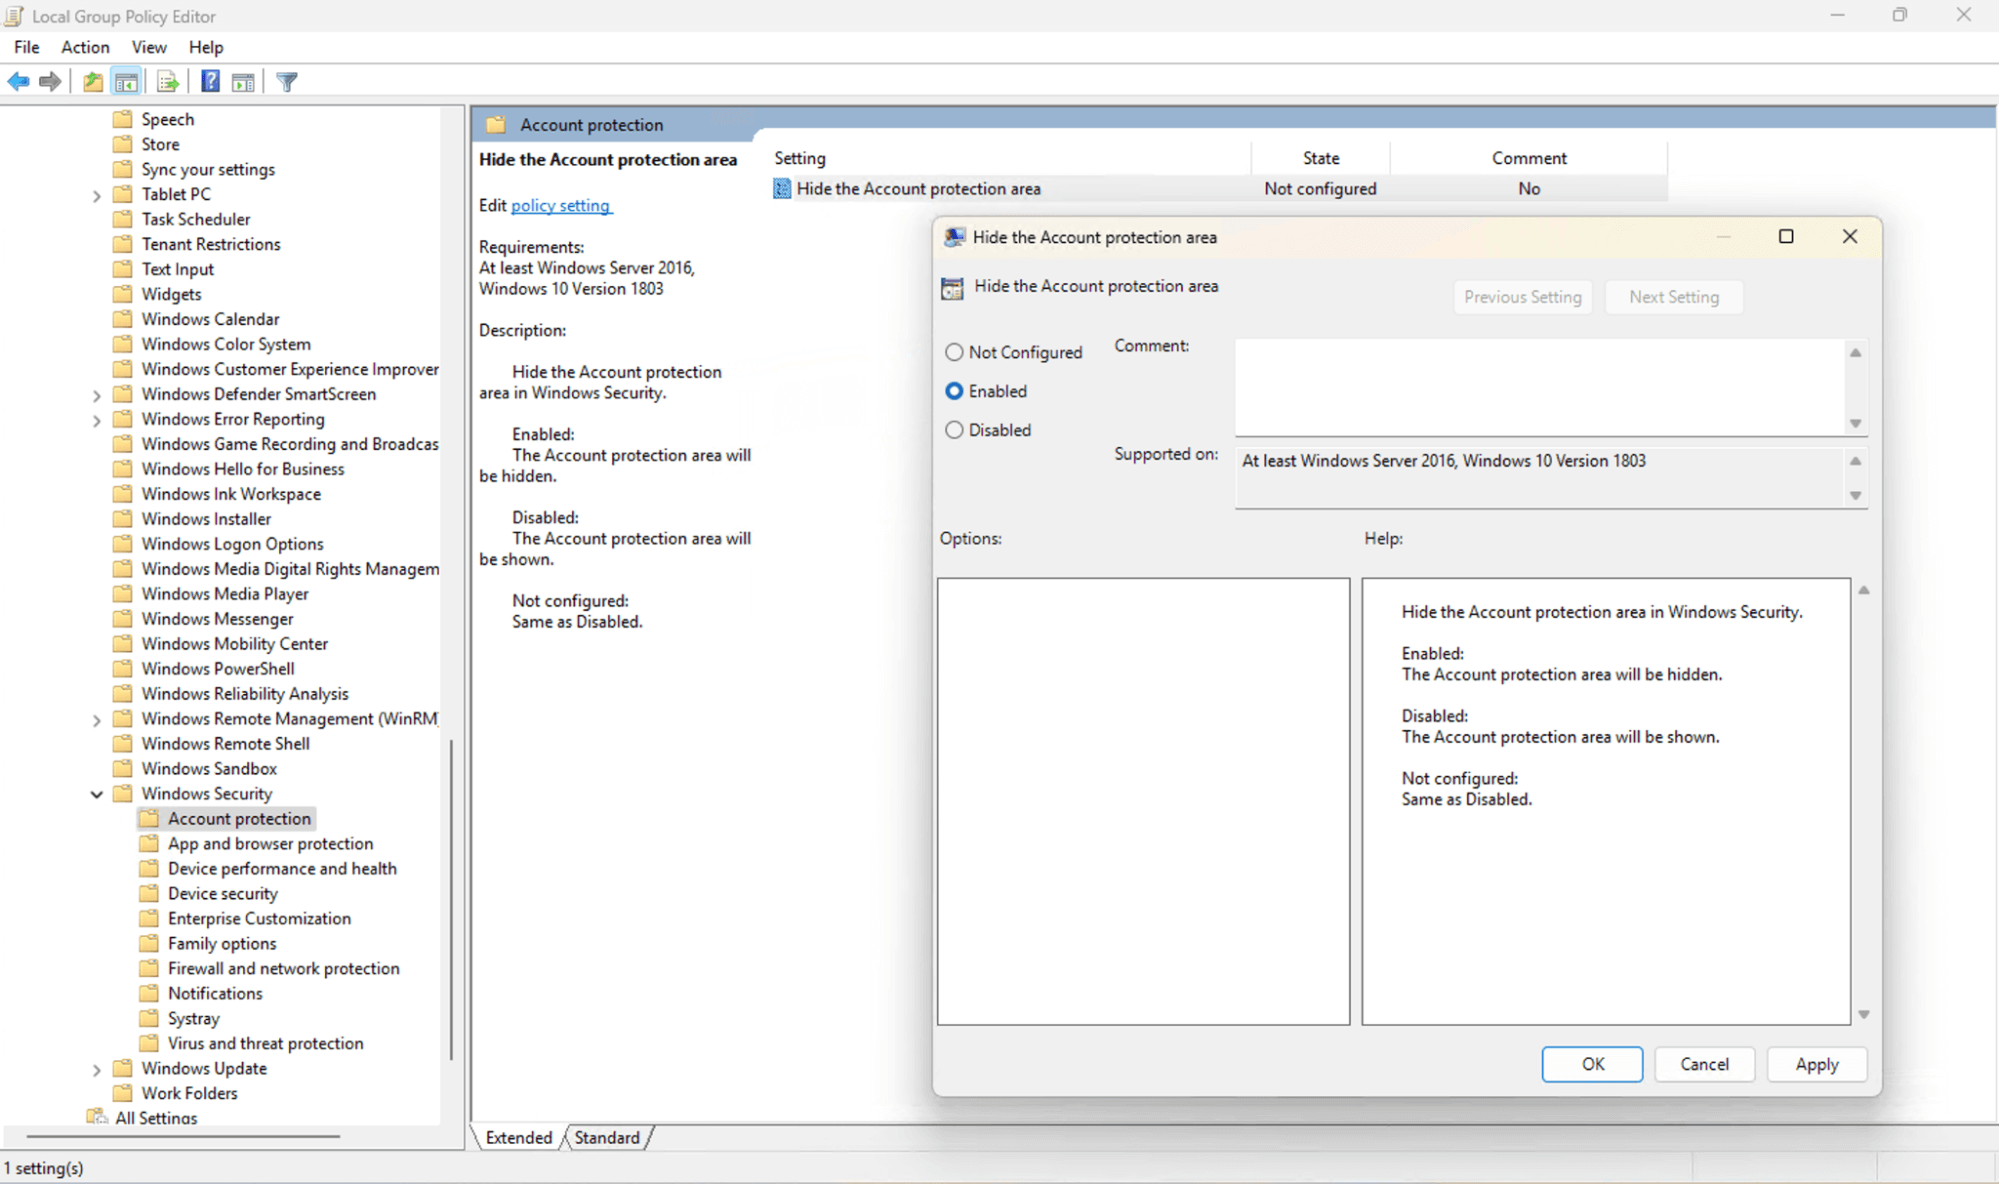Open the Action menu
The image size is (1999, 1184).
tap(85, 47)
